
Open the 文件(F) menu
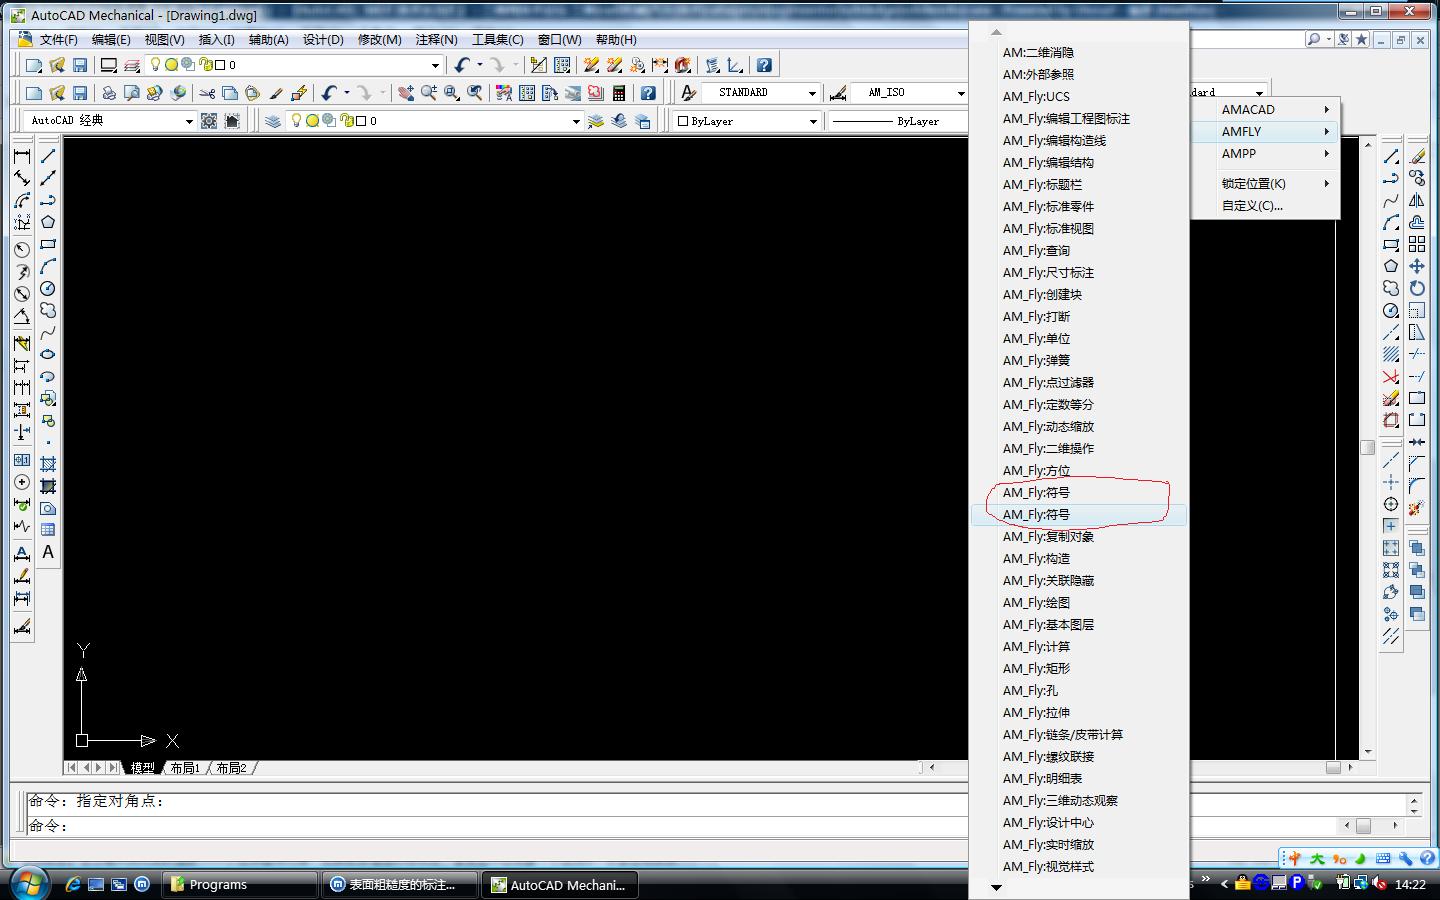click(58, 40)
